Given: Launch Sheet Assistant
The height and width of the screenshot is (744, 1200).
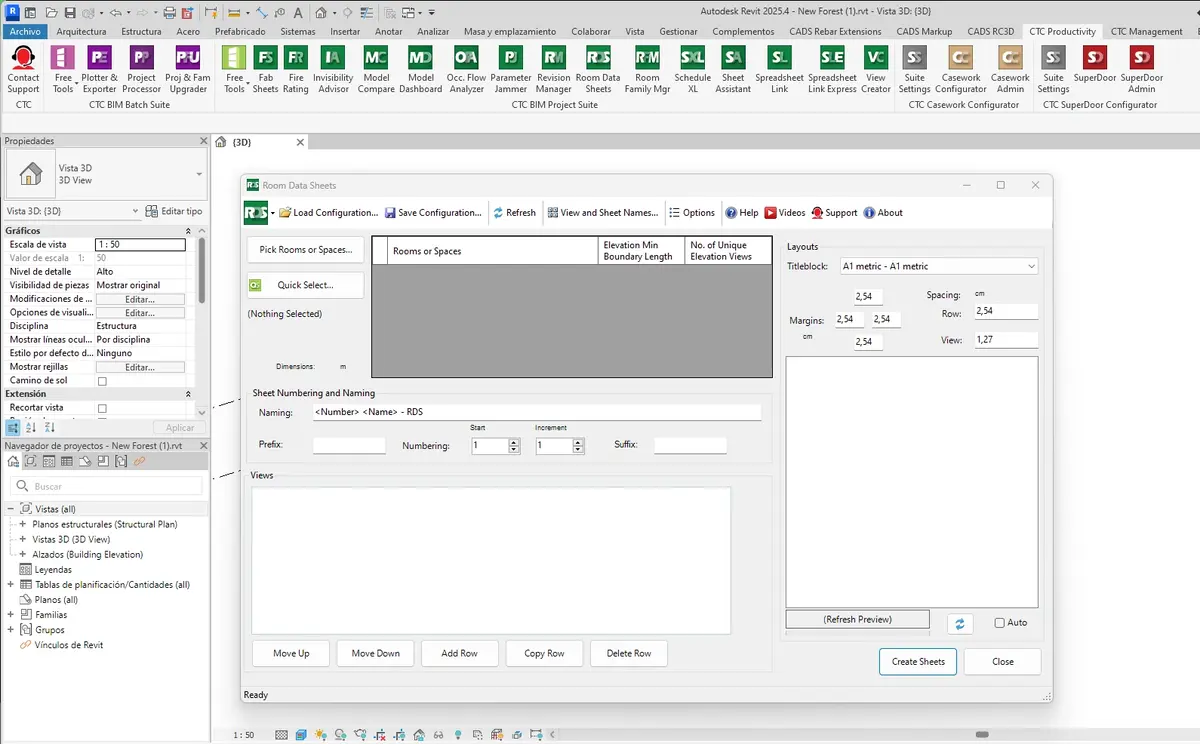Looking at the screenshot, I should tap(733, 70).
